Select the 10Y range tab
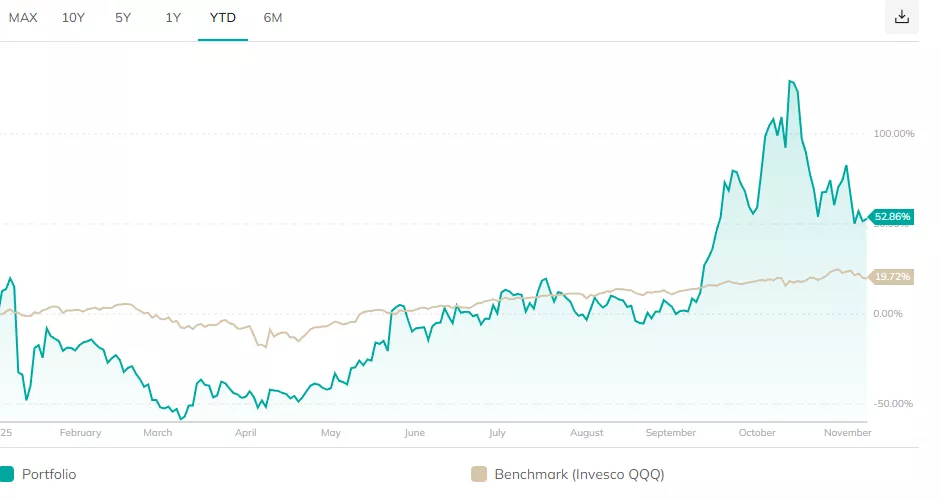Screen dimensions: 940x500 pos(73,18)
